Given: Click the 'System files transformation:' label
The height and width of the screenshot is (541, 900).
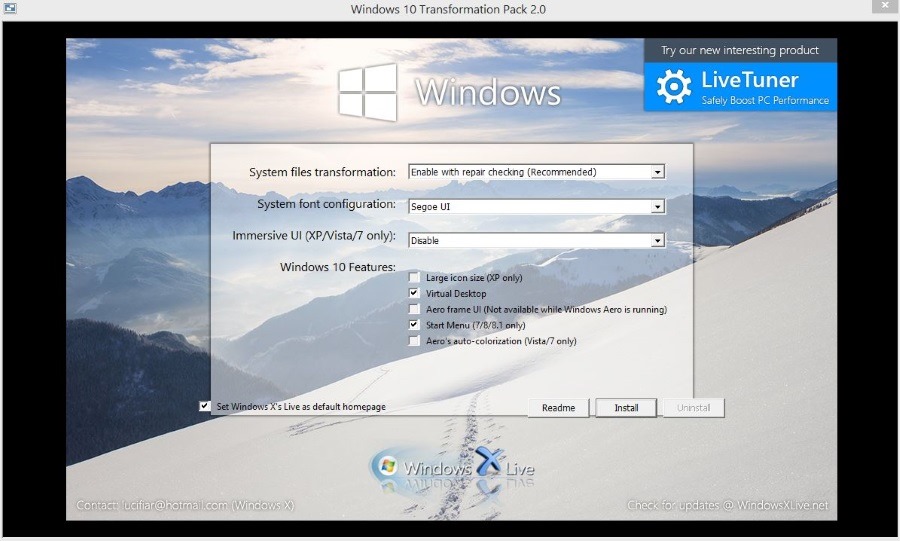Looking at the screenshot, I should (x=323, y=172).
